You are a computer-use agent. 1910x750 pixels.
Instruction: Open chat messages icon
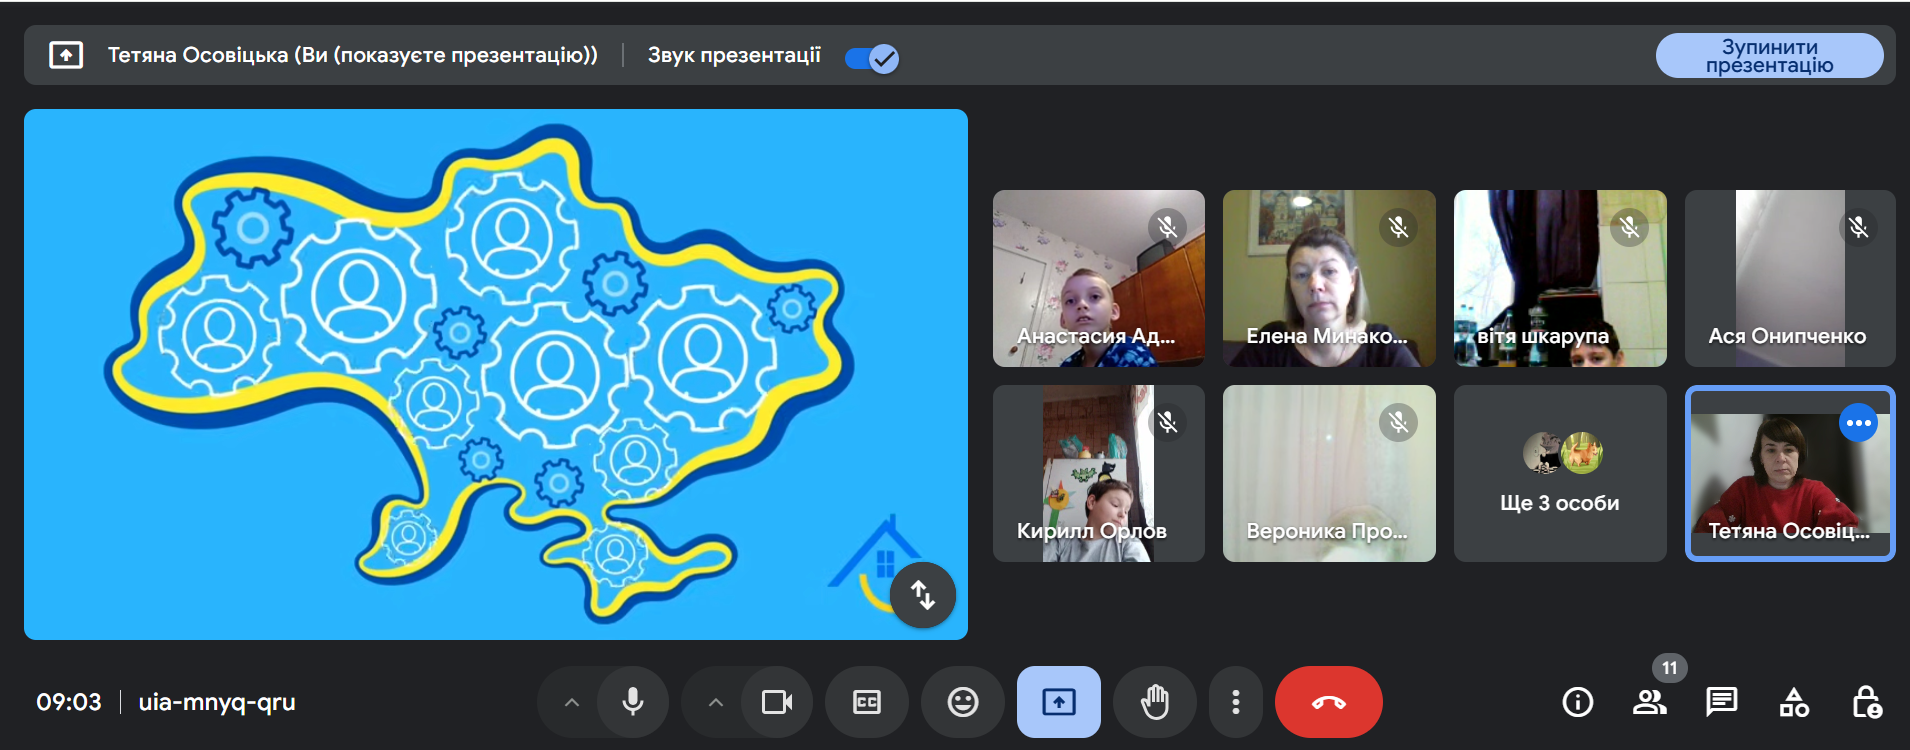[1722, 702]
